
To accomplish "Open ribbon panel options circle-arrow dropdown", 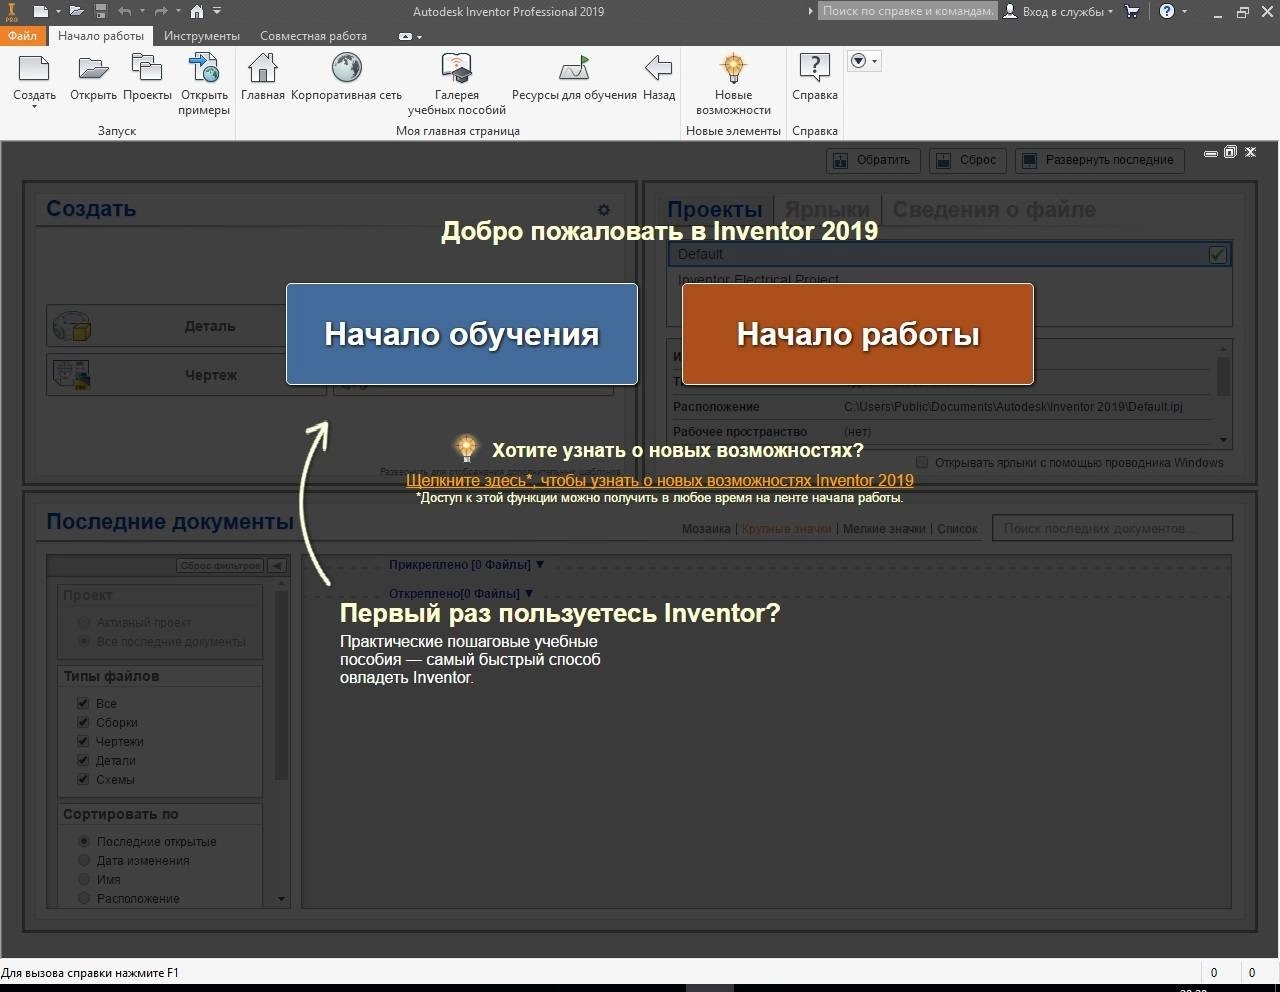I will 863,61.
